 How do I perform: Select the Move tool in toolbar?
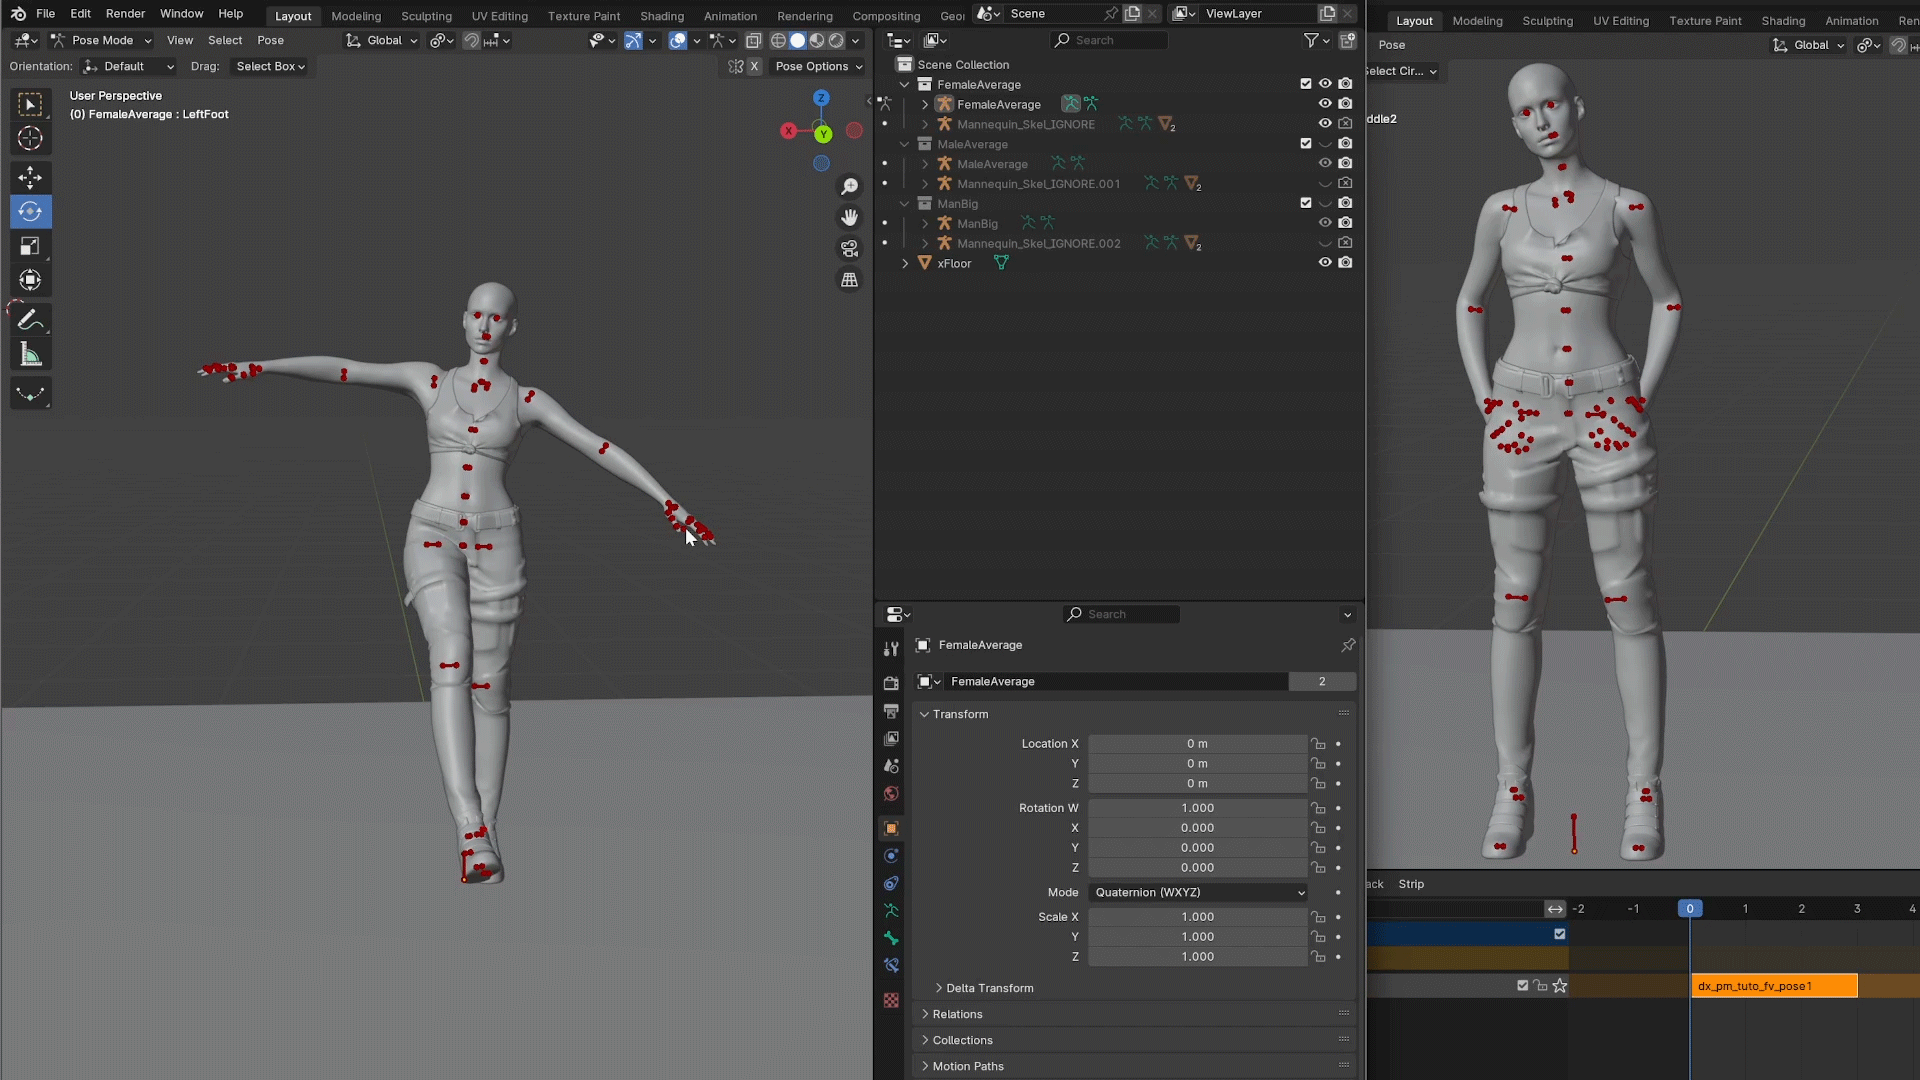click(x=30, y=178)
